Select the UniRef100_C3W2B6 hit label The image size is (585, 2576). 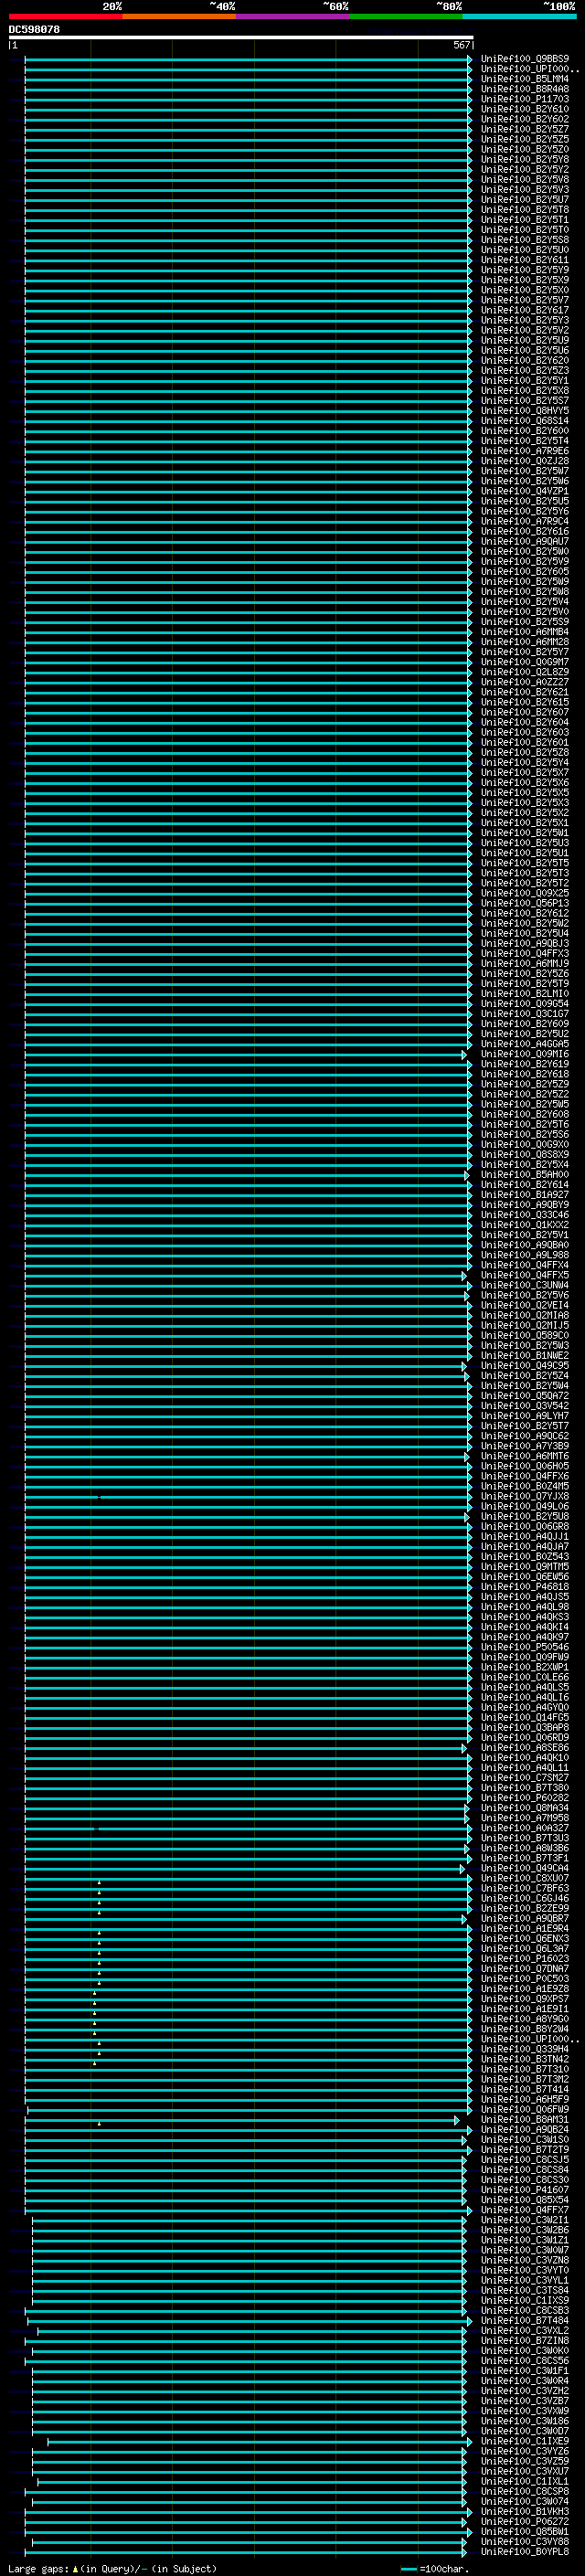525,2230
